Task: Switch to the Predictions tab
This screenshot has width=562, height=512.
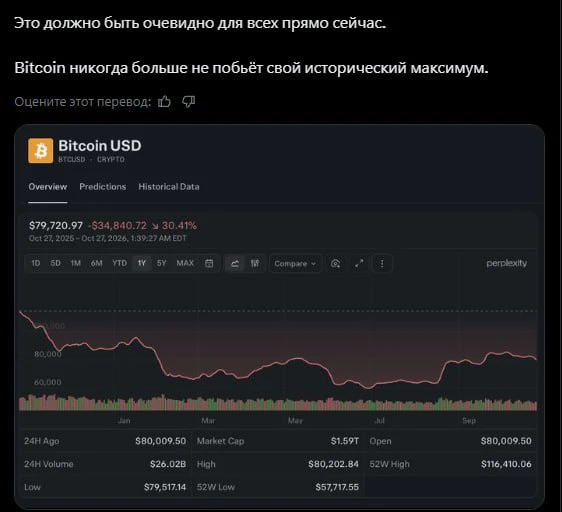Action: pyautogui.click(x=103, y=187)
